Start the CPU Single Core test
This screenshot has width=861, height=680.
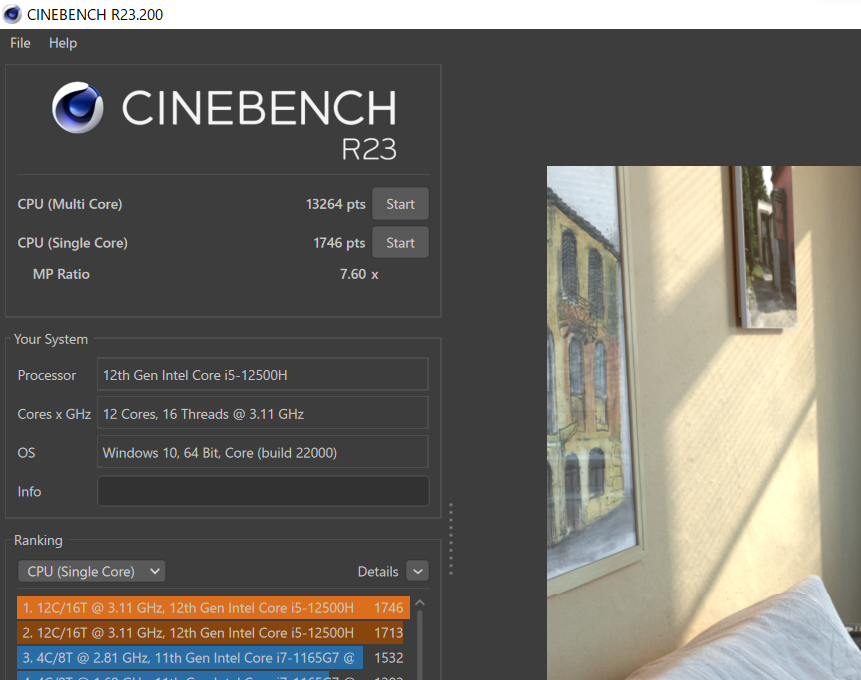400,243
